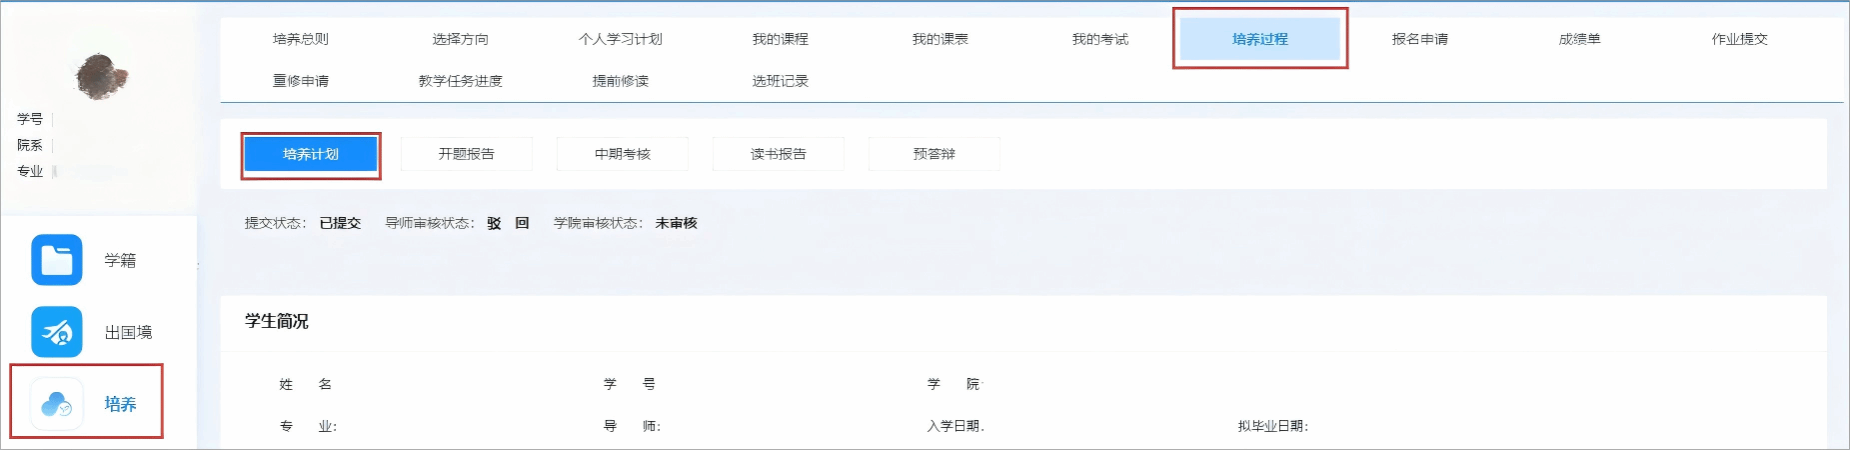
Task: View 我的考试 menu item
Action: 1100,39
